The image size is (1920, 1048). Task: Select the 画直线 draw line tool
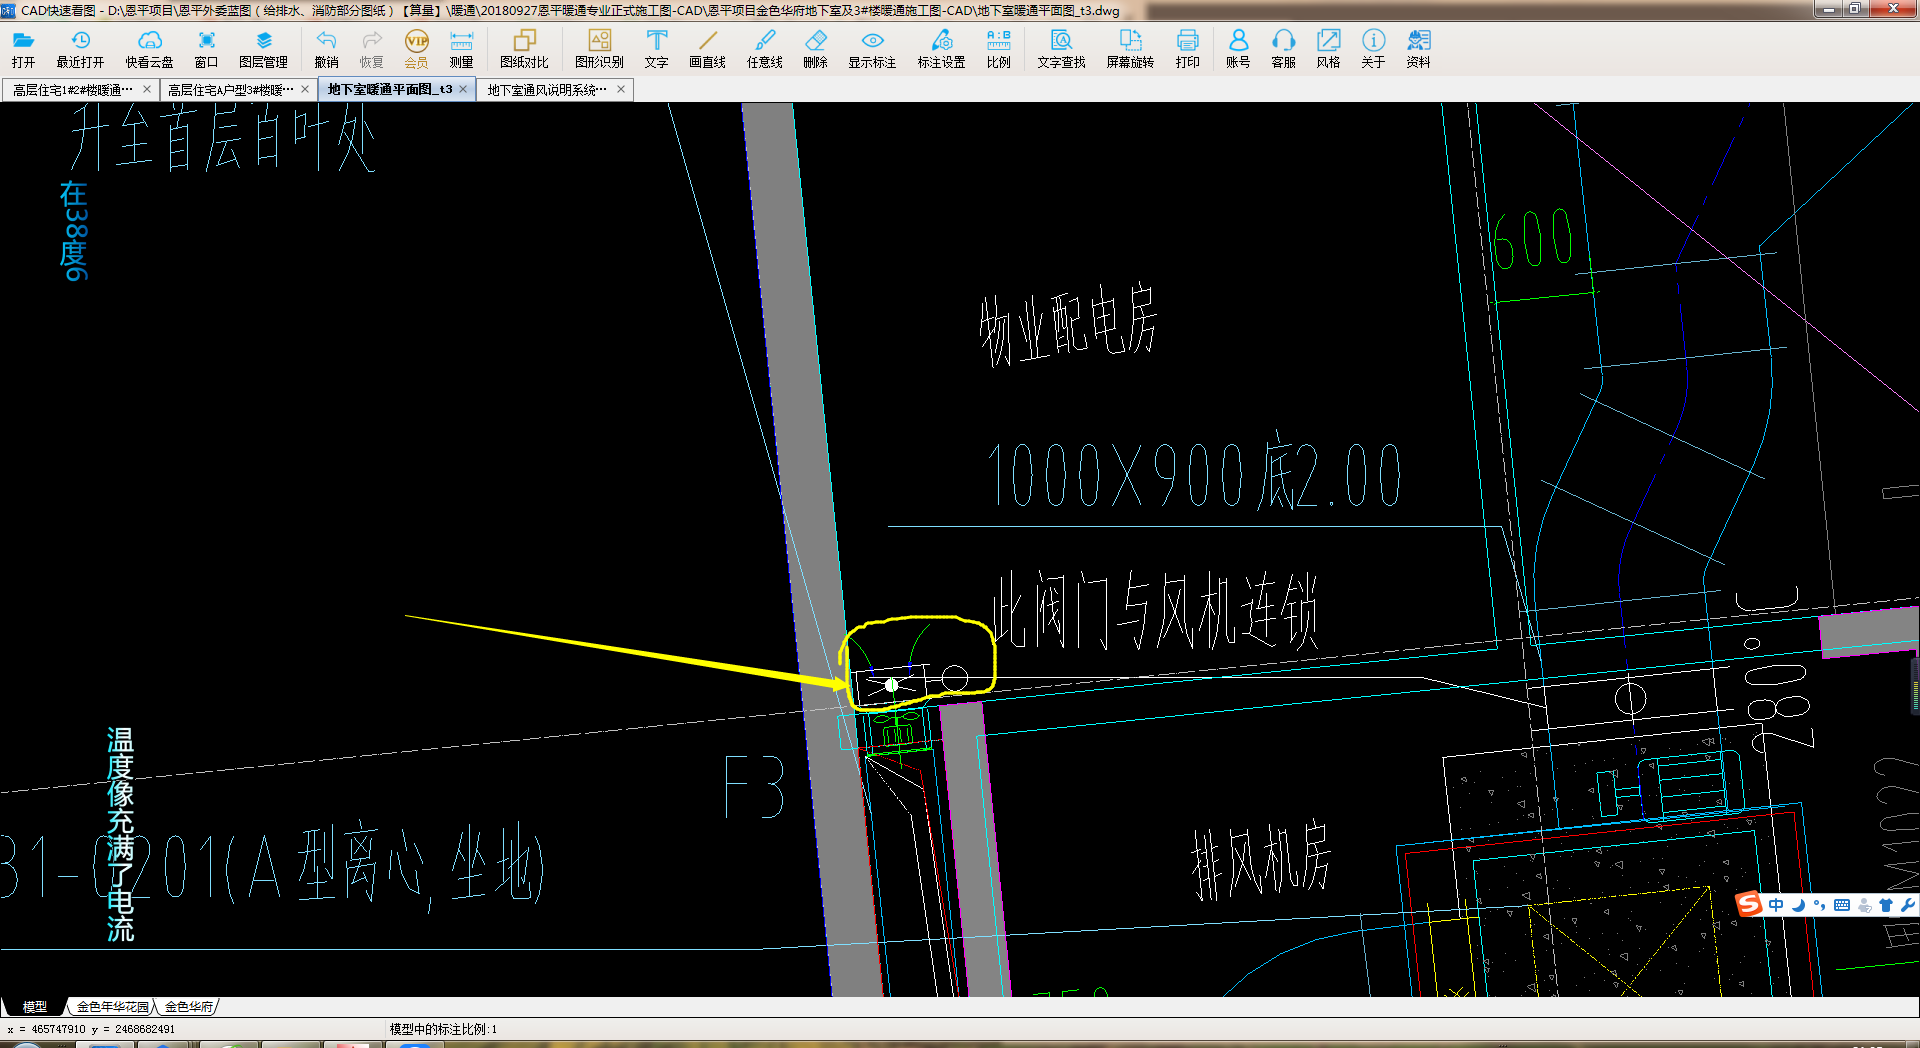(707, 48)
